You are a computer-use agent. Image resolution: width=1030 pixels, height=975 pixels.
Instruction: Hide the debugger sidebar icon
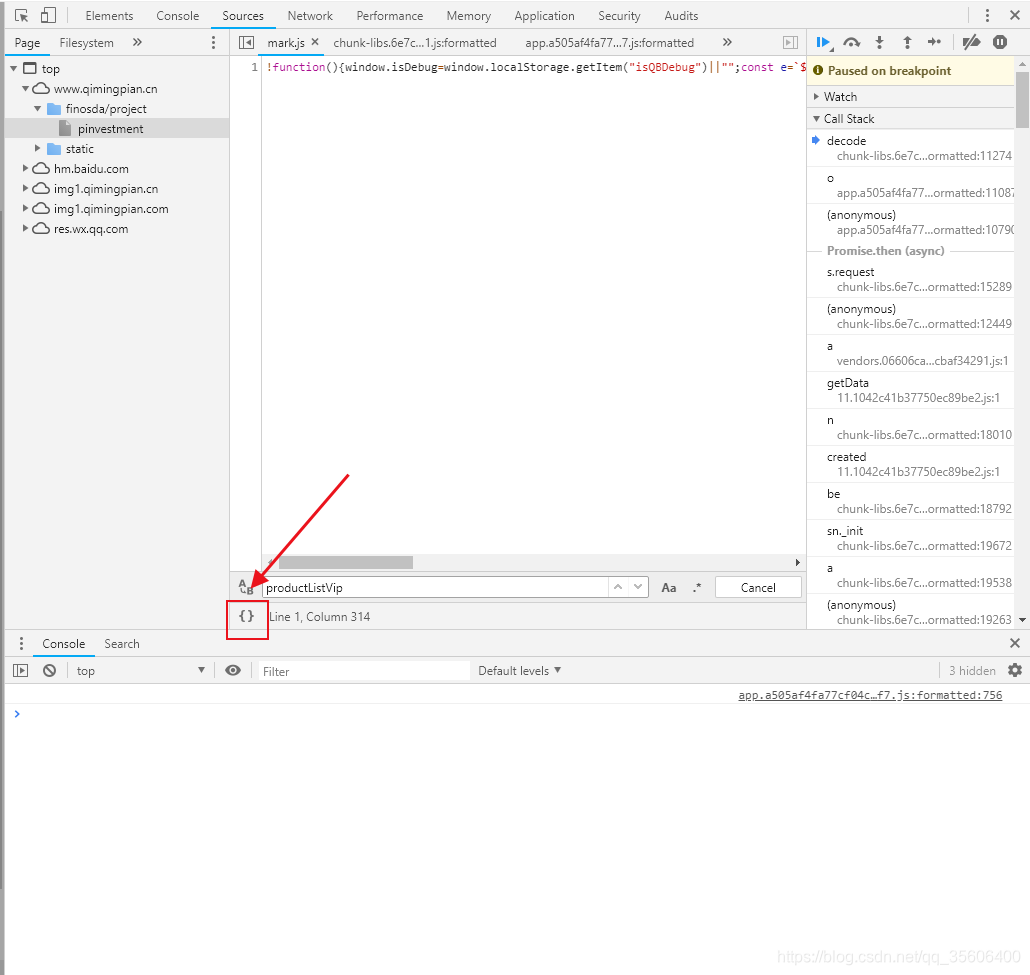point(790,43)
